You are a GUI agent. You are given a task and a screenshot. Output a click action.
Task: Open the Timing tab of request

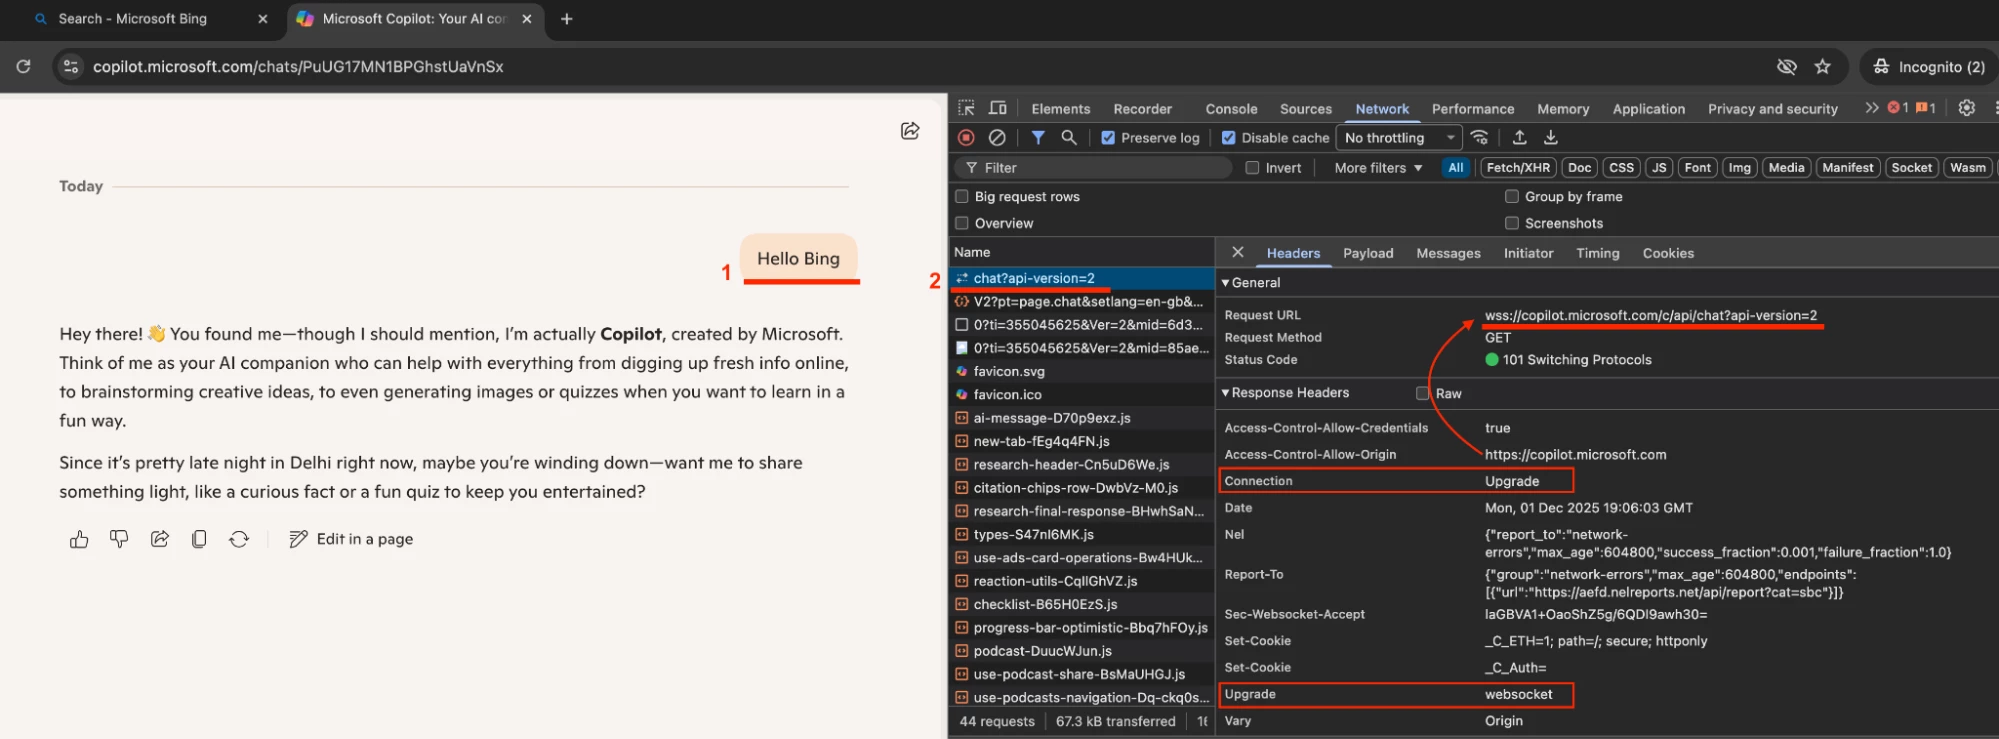click(1597, 253)
